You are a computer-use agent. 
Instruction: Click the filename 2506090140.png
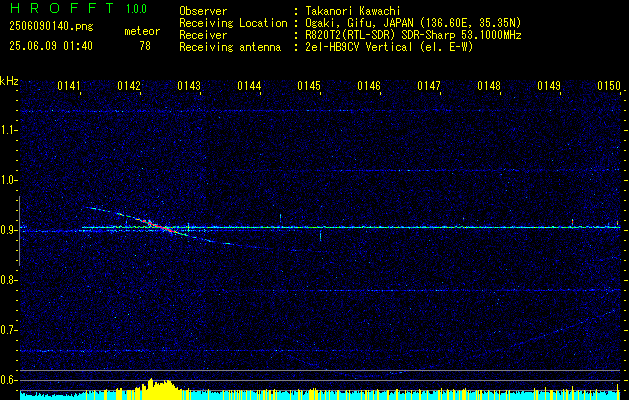coord(51,27)
